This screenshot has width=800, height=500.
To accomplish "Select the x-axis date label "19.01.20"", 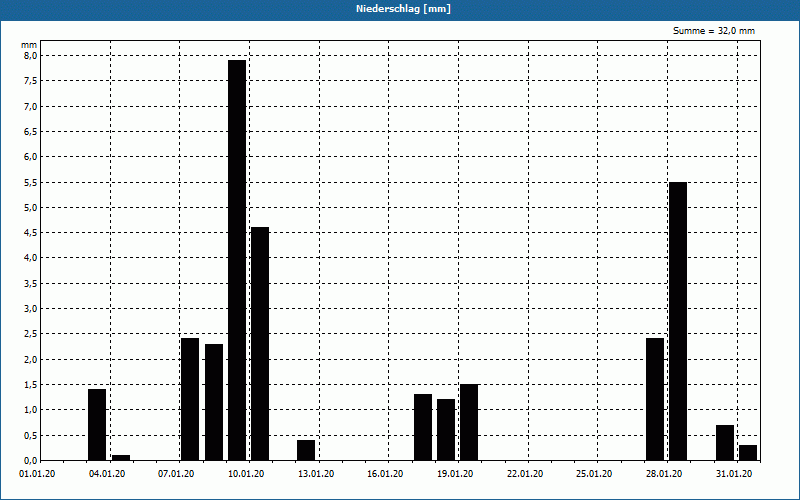I will (455, 474).
